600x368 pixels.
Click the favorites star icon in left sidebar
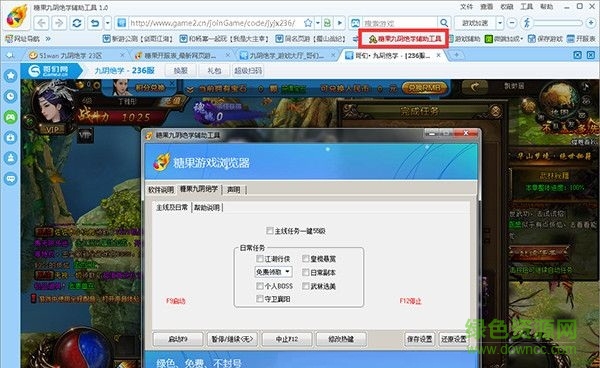click(x=10, y=75)
